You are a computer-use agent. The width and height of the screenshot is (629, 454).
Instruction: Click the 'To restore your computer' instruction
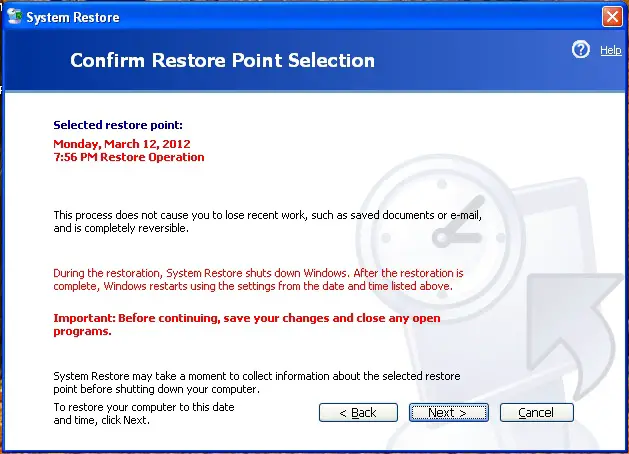click(x=144, y=413)
